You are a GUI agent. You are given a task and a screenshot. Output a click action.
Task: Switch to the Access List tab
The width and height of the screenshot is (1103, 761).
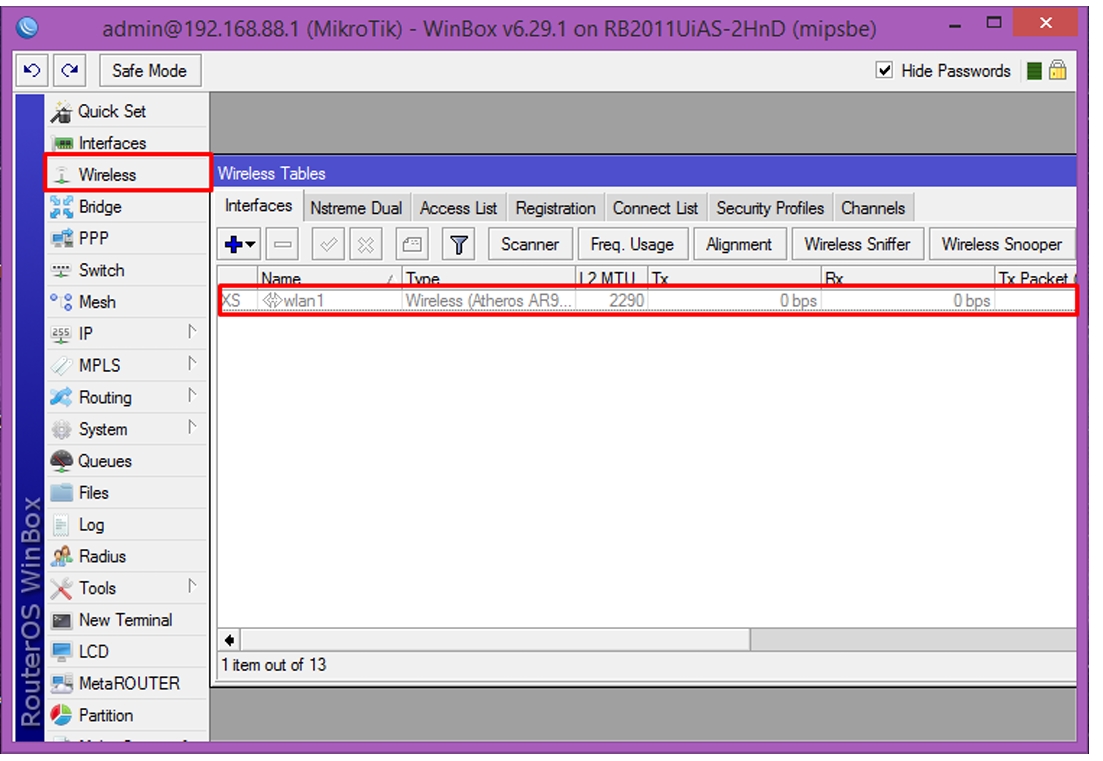(459, 208)
